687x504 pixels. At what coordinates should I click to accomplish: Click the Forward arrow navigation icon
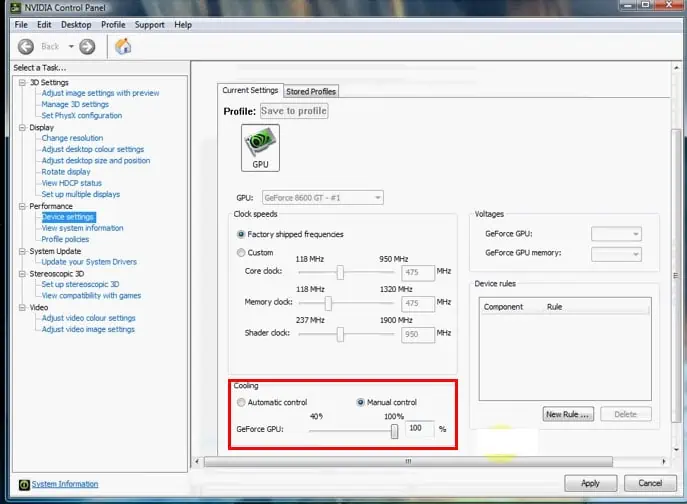(x=87, y=46)
